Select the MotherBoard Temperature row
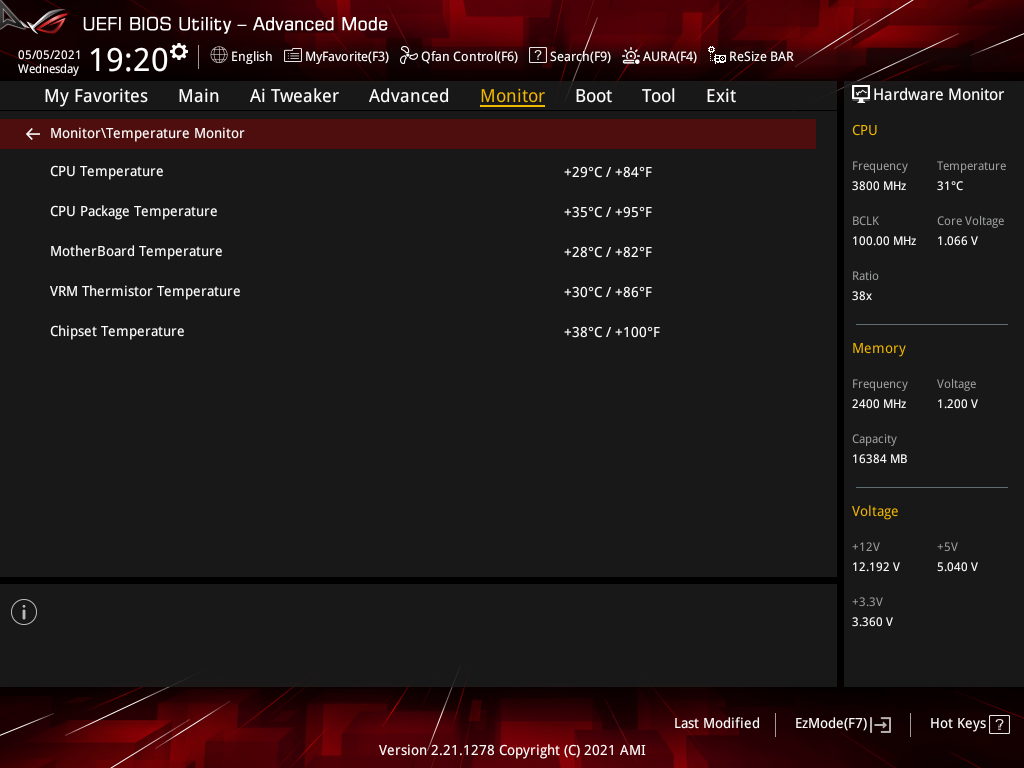Screen dimensions: 1024x768 point(408,251)
